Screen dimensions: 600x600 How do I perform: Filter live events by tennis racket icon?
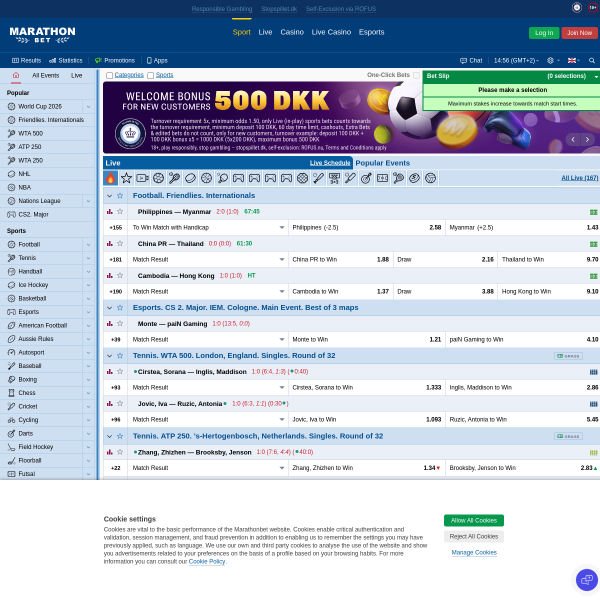coord(174,178)
